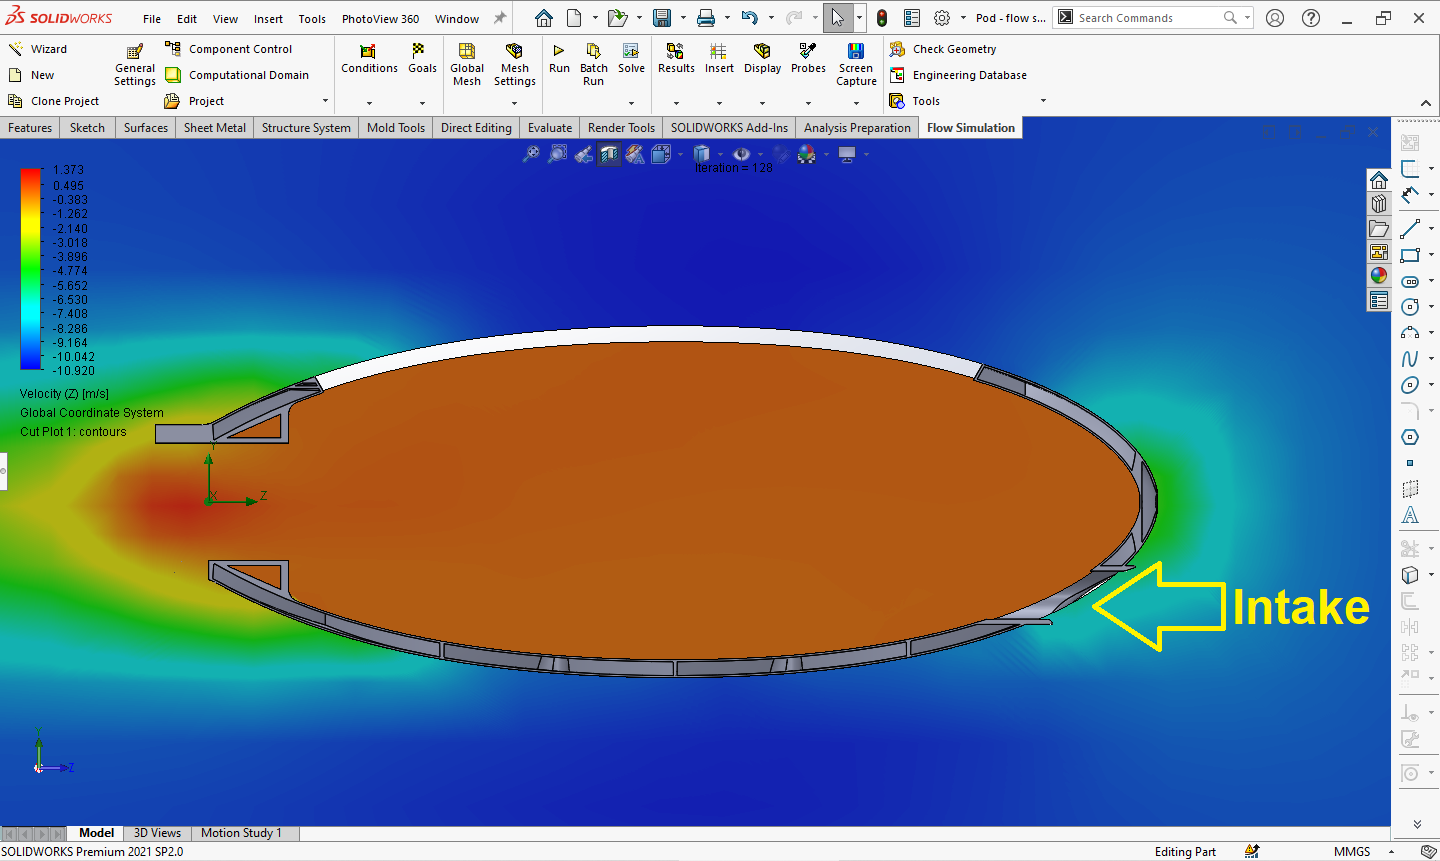Toggle the Section View in the heads-up toolbar
This screenshot has width=1440, height=861.
[609, 153]
